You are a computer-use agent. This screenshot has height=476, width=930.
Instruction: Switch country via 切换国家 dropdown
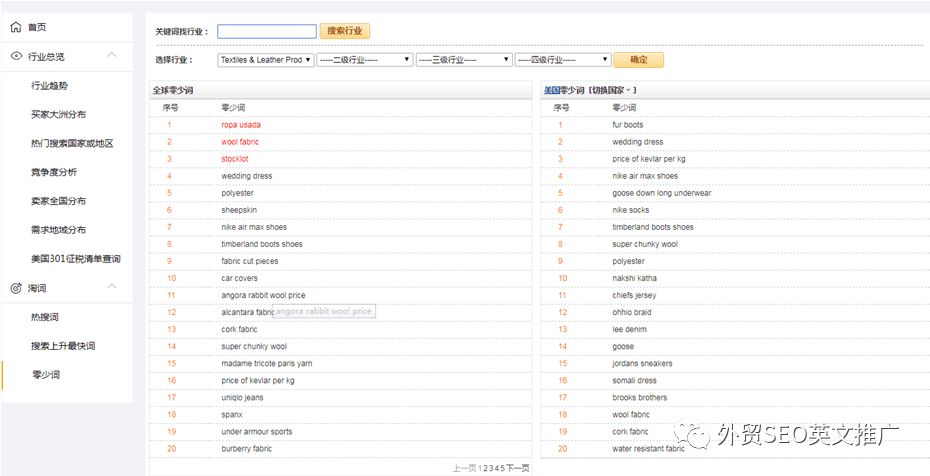point(611,90)
